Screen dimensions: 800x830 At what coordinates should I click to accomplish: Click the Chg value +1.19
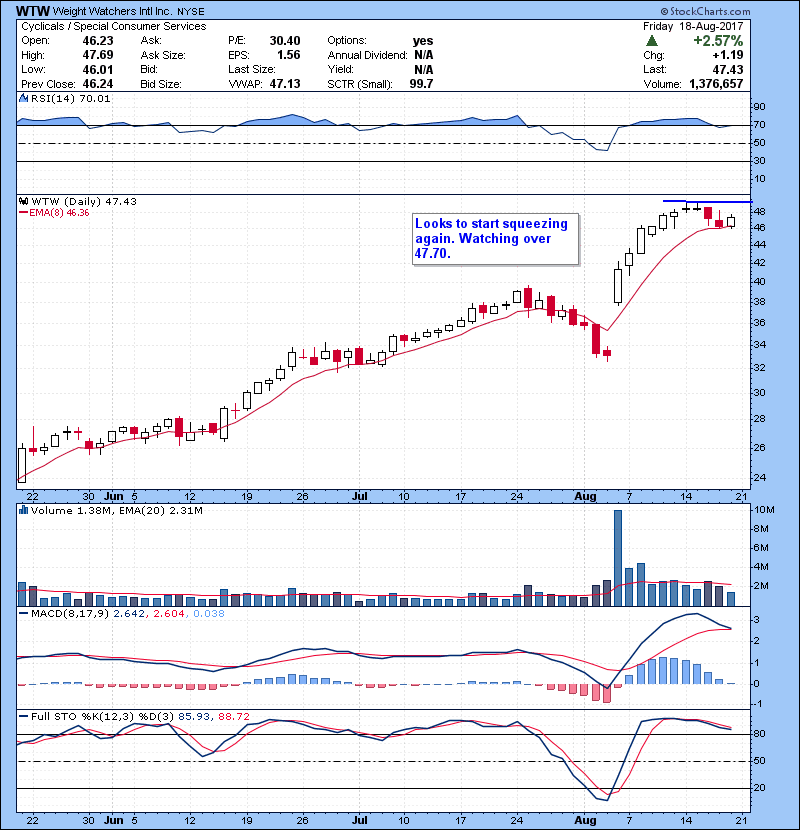(727, 55)
